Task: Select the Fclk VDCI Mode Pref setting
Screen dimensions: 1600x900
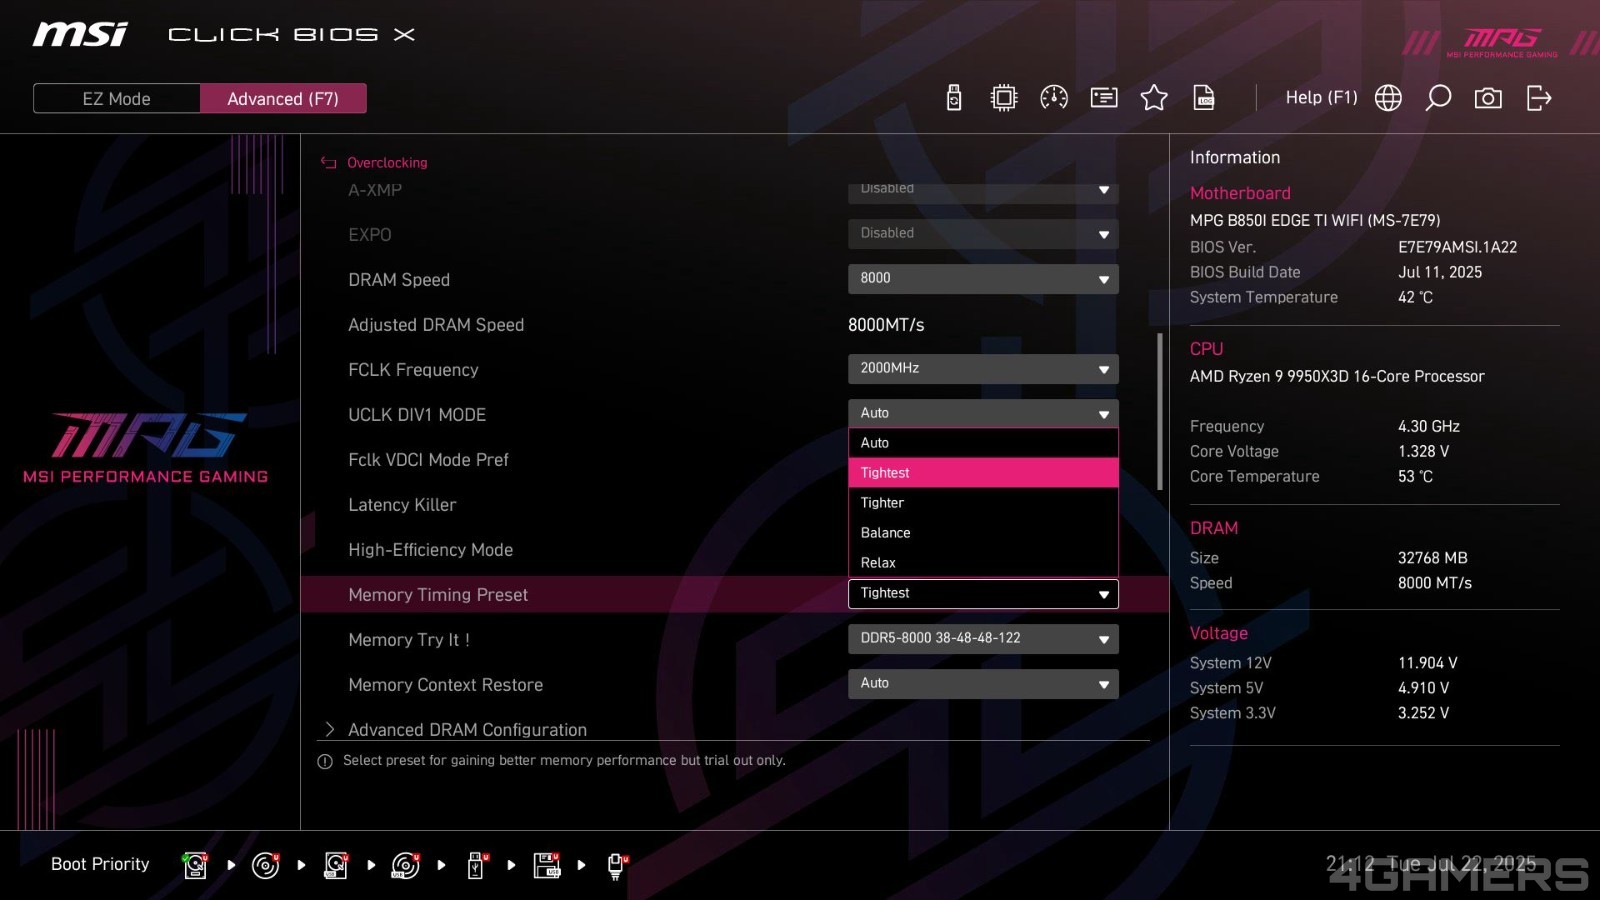Action: [428, 460]
